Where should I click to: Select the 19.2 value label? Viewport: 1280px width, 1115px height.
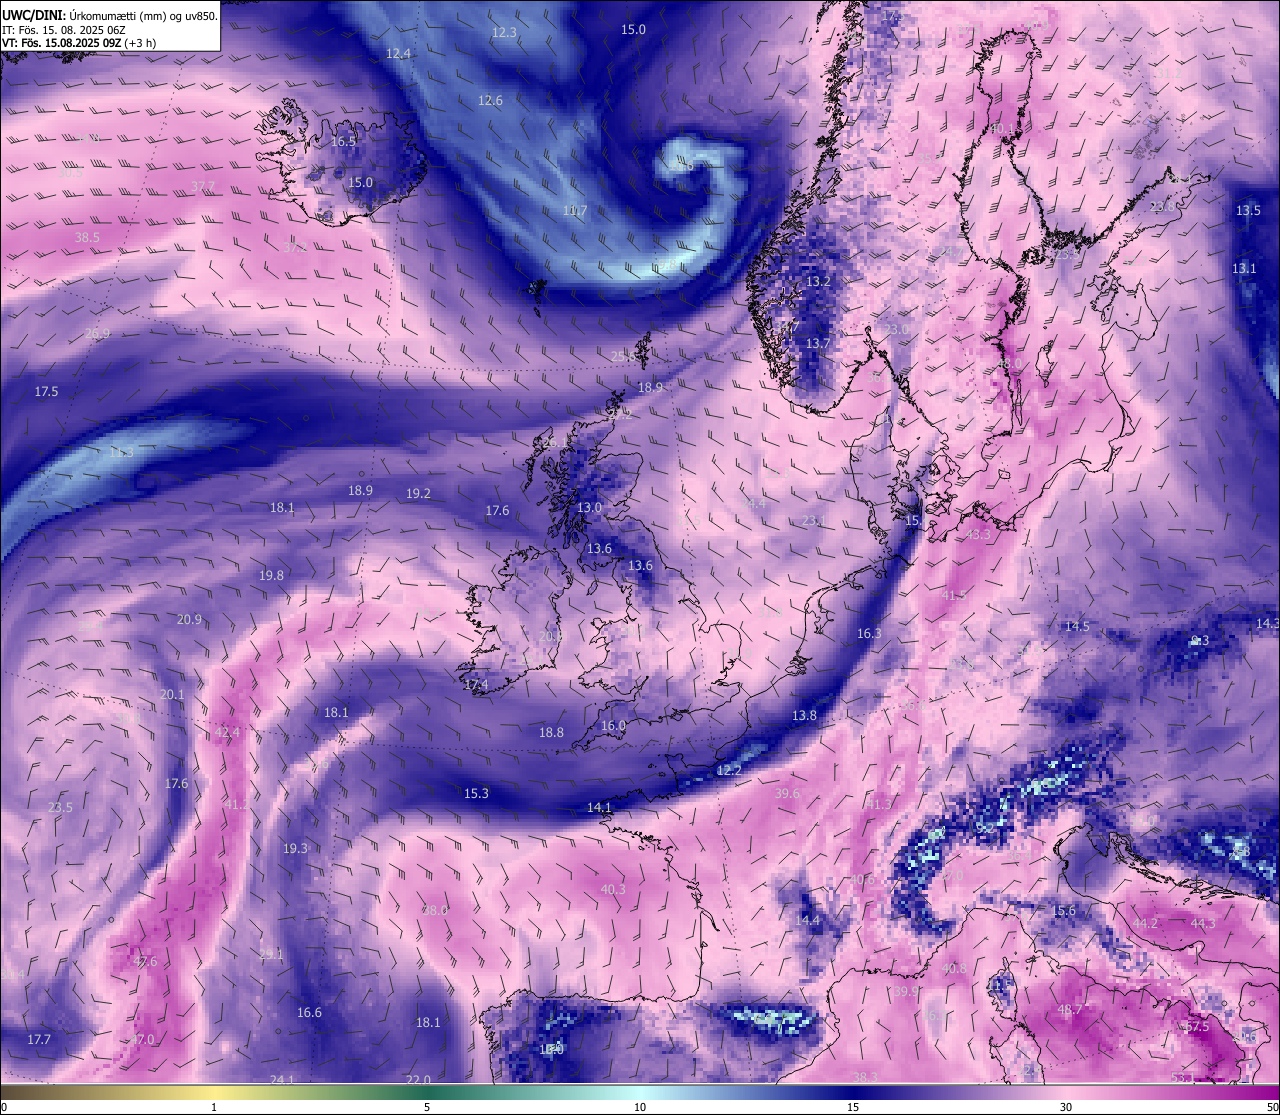coord(418,493)
